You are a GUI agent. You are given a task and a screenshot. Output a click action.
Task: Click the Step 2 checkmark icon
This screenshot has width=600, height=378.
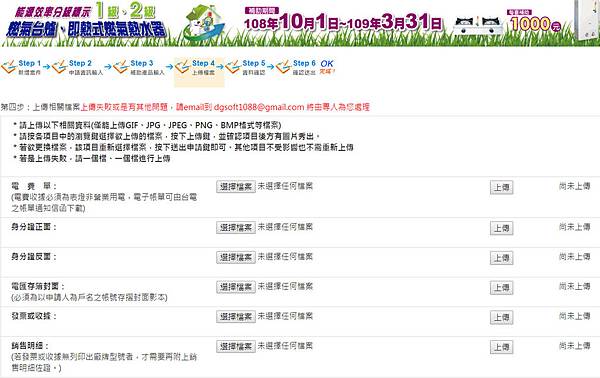(x=59, y=67)
